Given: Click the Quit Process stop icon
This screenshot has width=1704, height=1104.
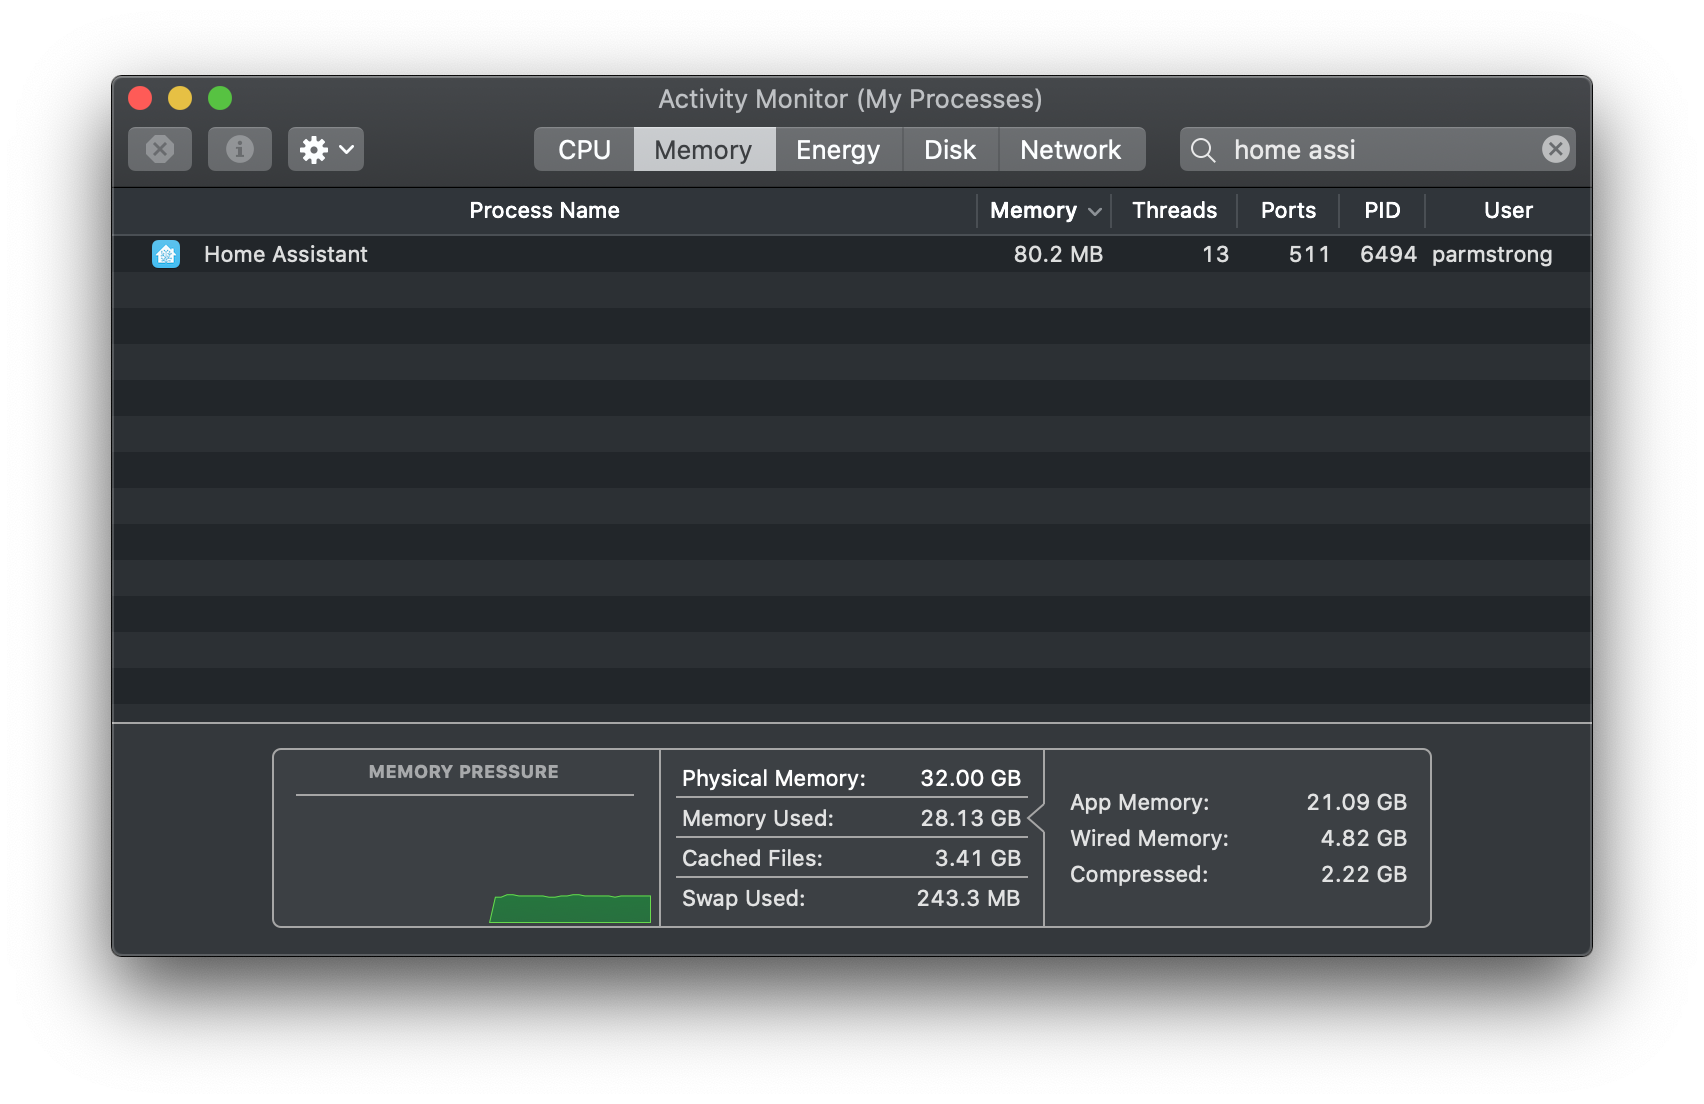Looking at the screenshot, I should pyautogui.click(x=160, y=149).
